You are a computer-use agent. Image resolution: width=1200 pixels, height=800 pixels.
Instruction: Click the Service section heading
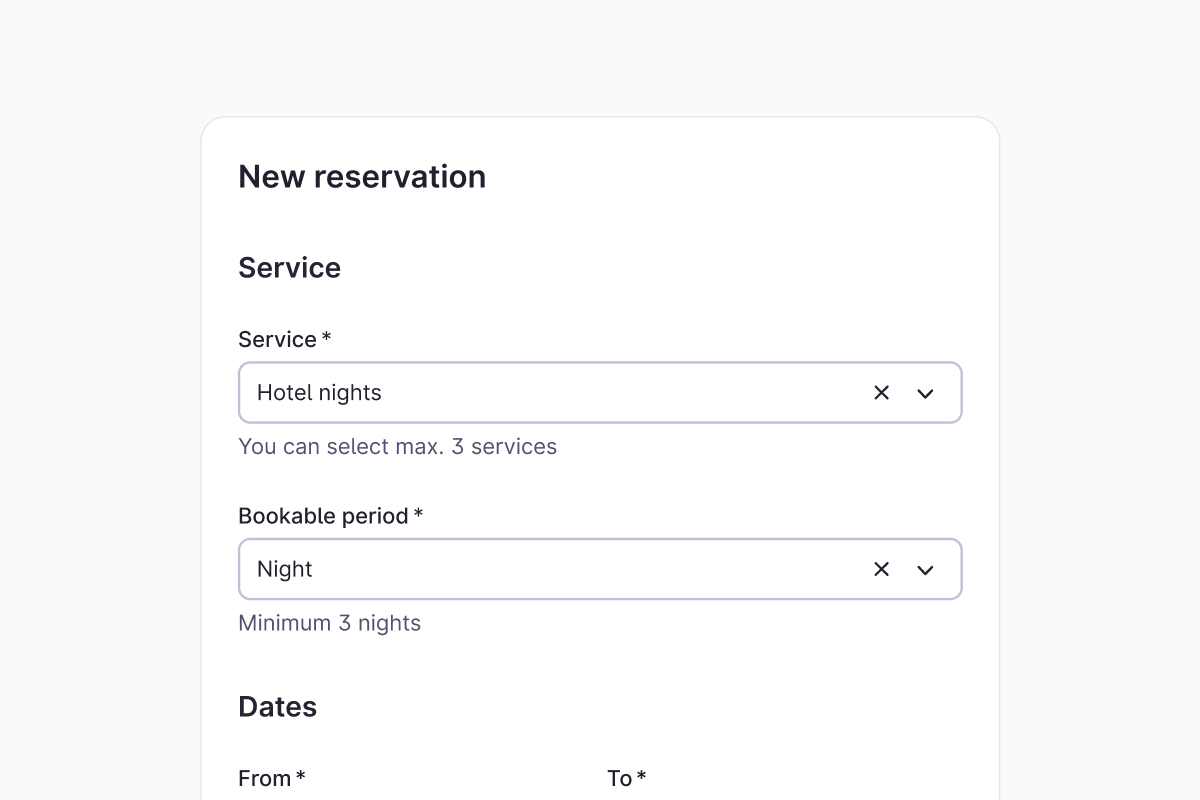[x=289, y=268]
